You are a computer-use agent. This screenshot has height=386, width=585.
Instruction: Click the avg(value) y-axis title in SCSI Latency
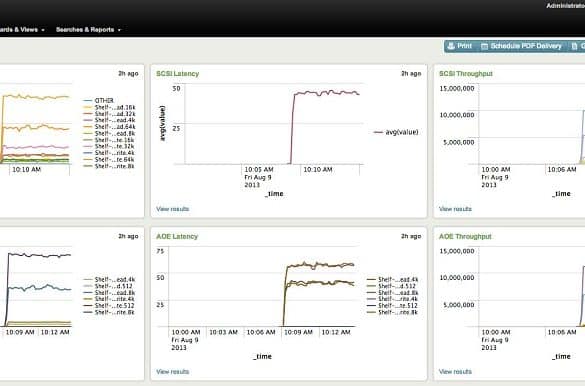162,123
